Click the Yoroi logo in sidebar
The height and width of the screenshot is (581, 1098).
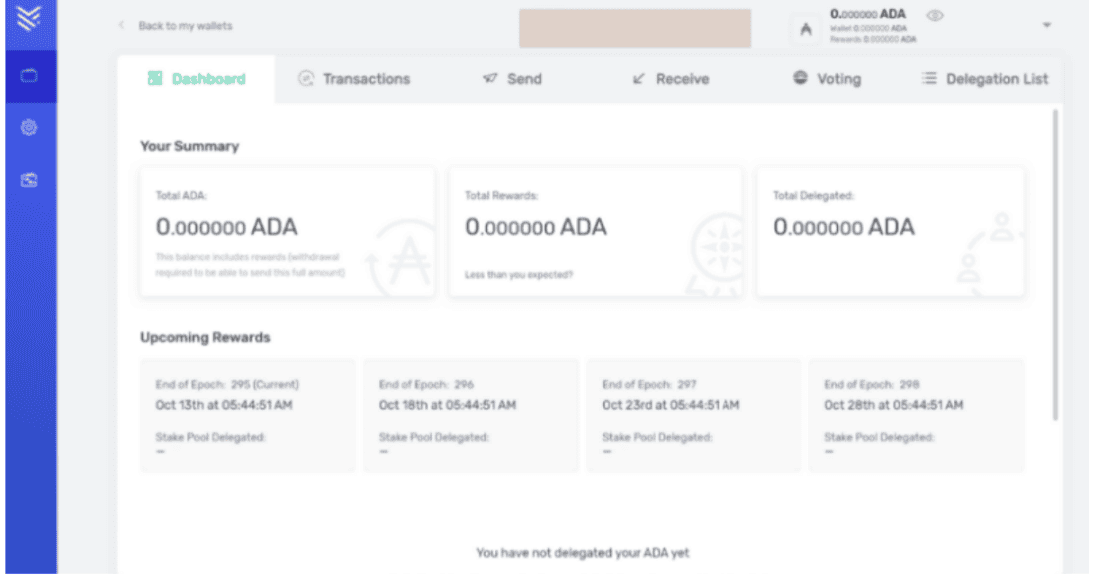(29, 18)
